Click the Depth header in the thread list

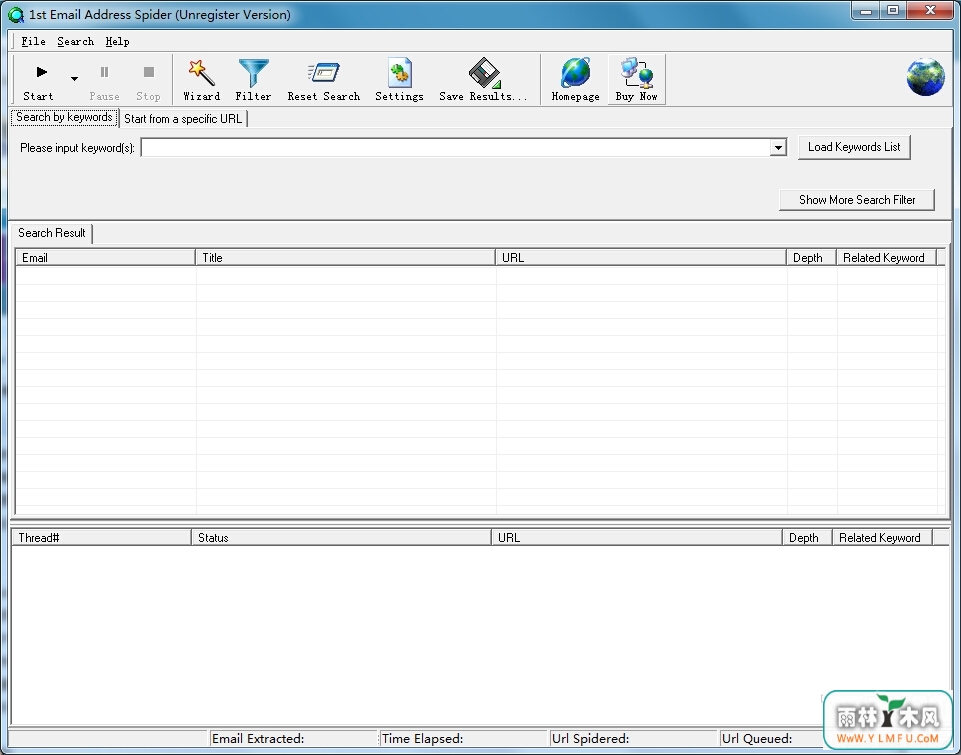pos(807,537)
